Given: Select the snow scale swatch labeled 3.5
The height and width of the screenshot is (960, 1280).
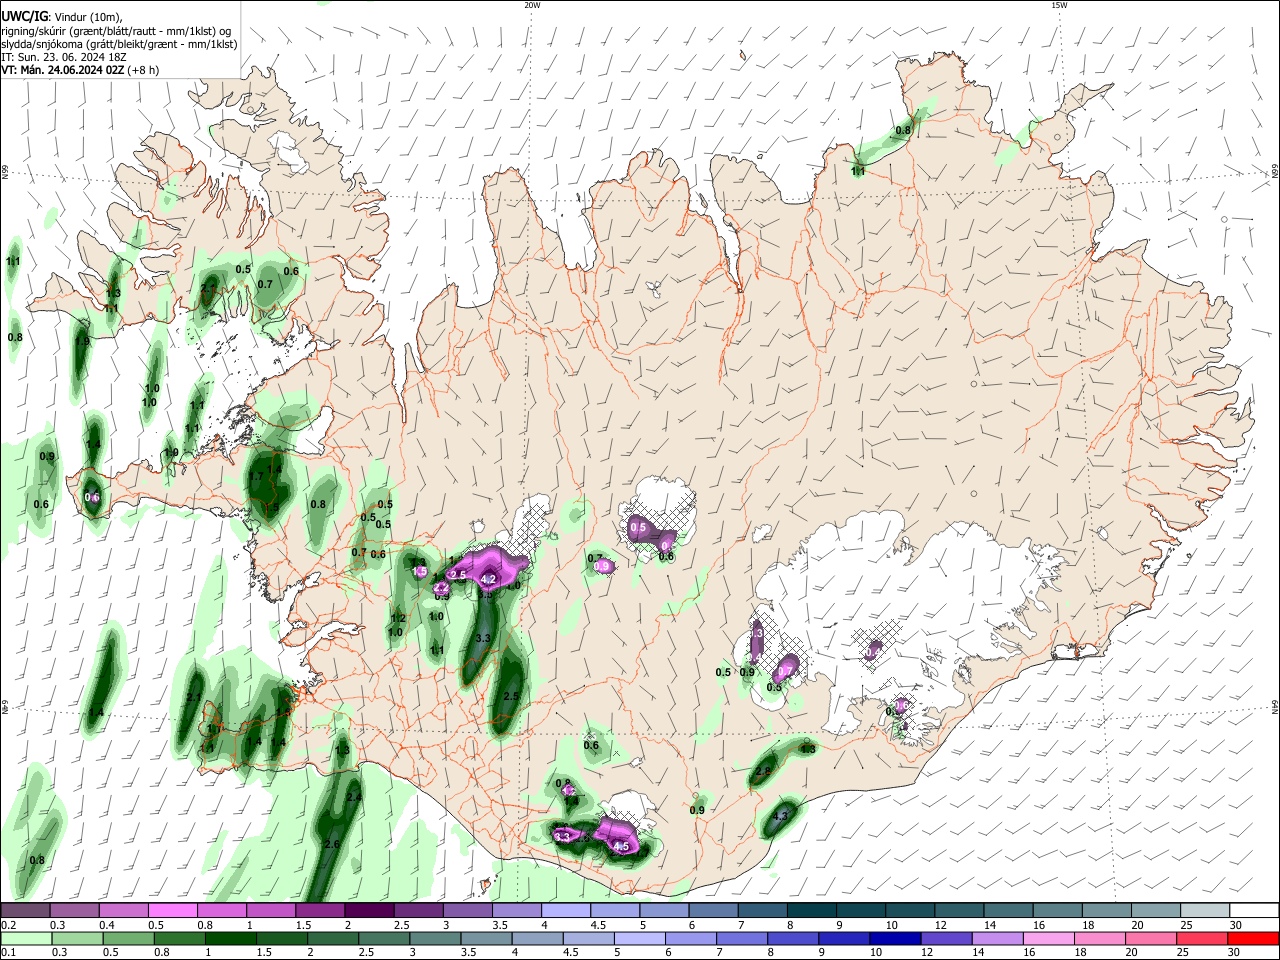Looking at the screenshot, I should pos(516,911).
